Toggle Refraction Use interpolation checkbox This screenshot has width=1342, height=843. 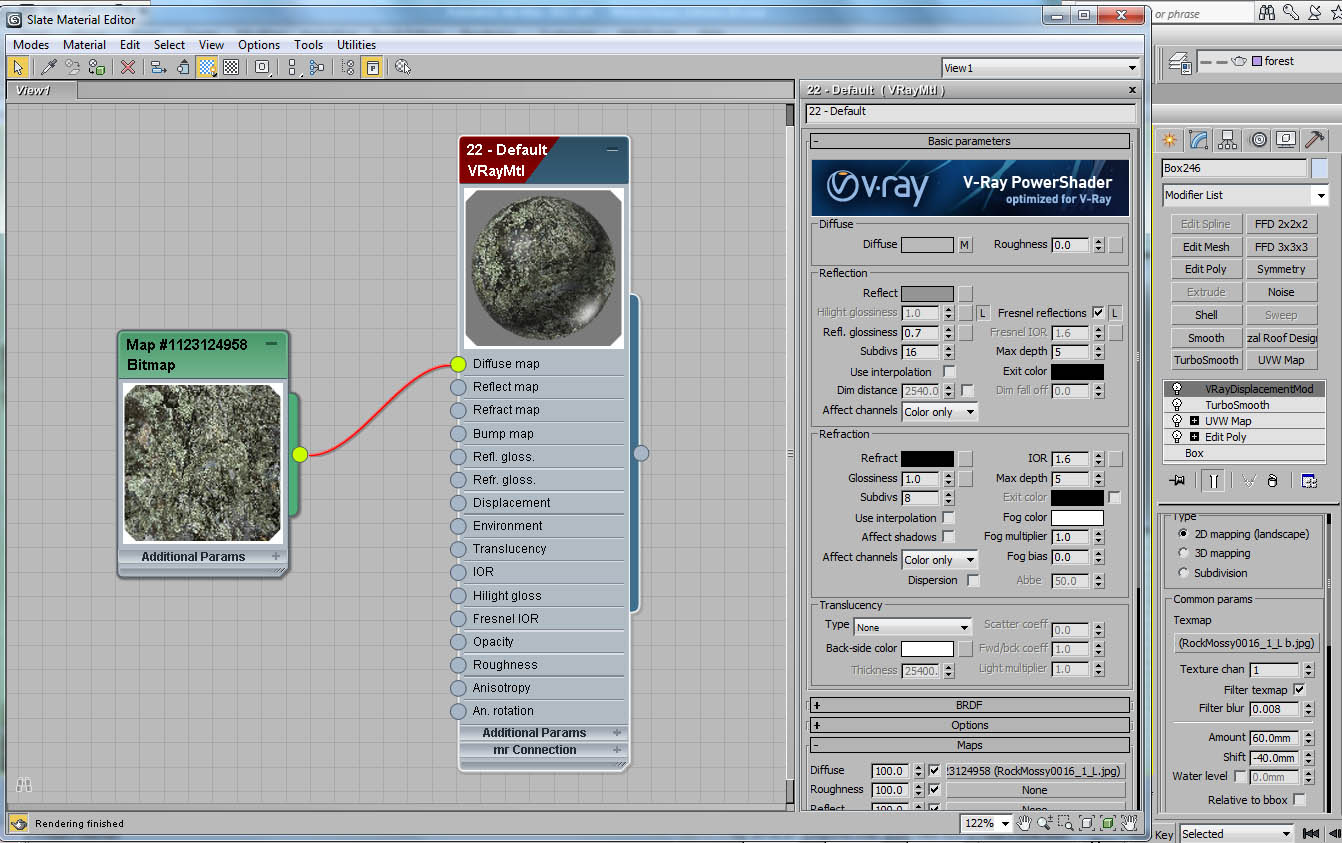(948, 518)
